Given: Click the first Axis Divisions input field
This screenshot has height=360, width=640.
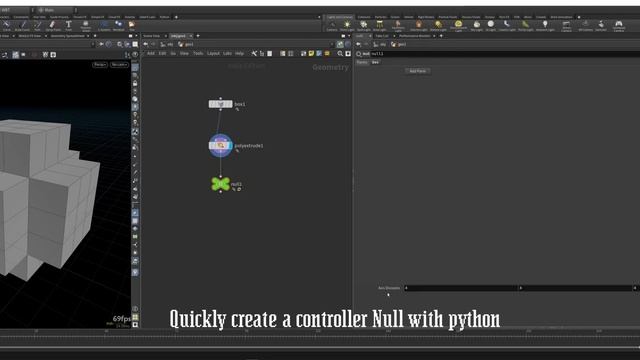Looking at the screenshot, I should pos(461,288).
